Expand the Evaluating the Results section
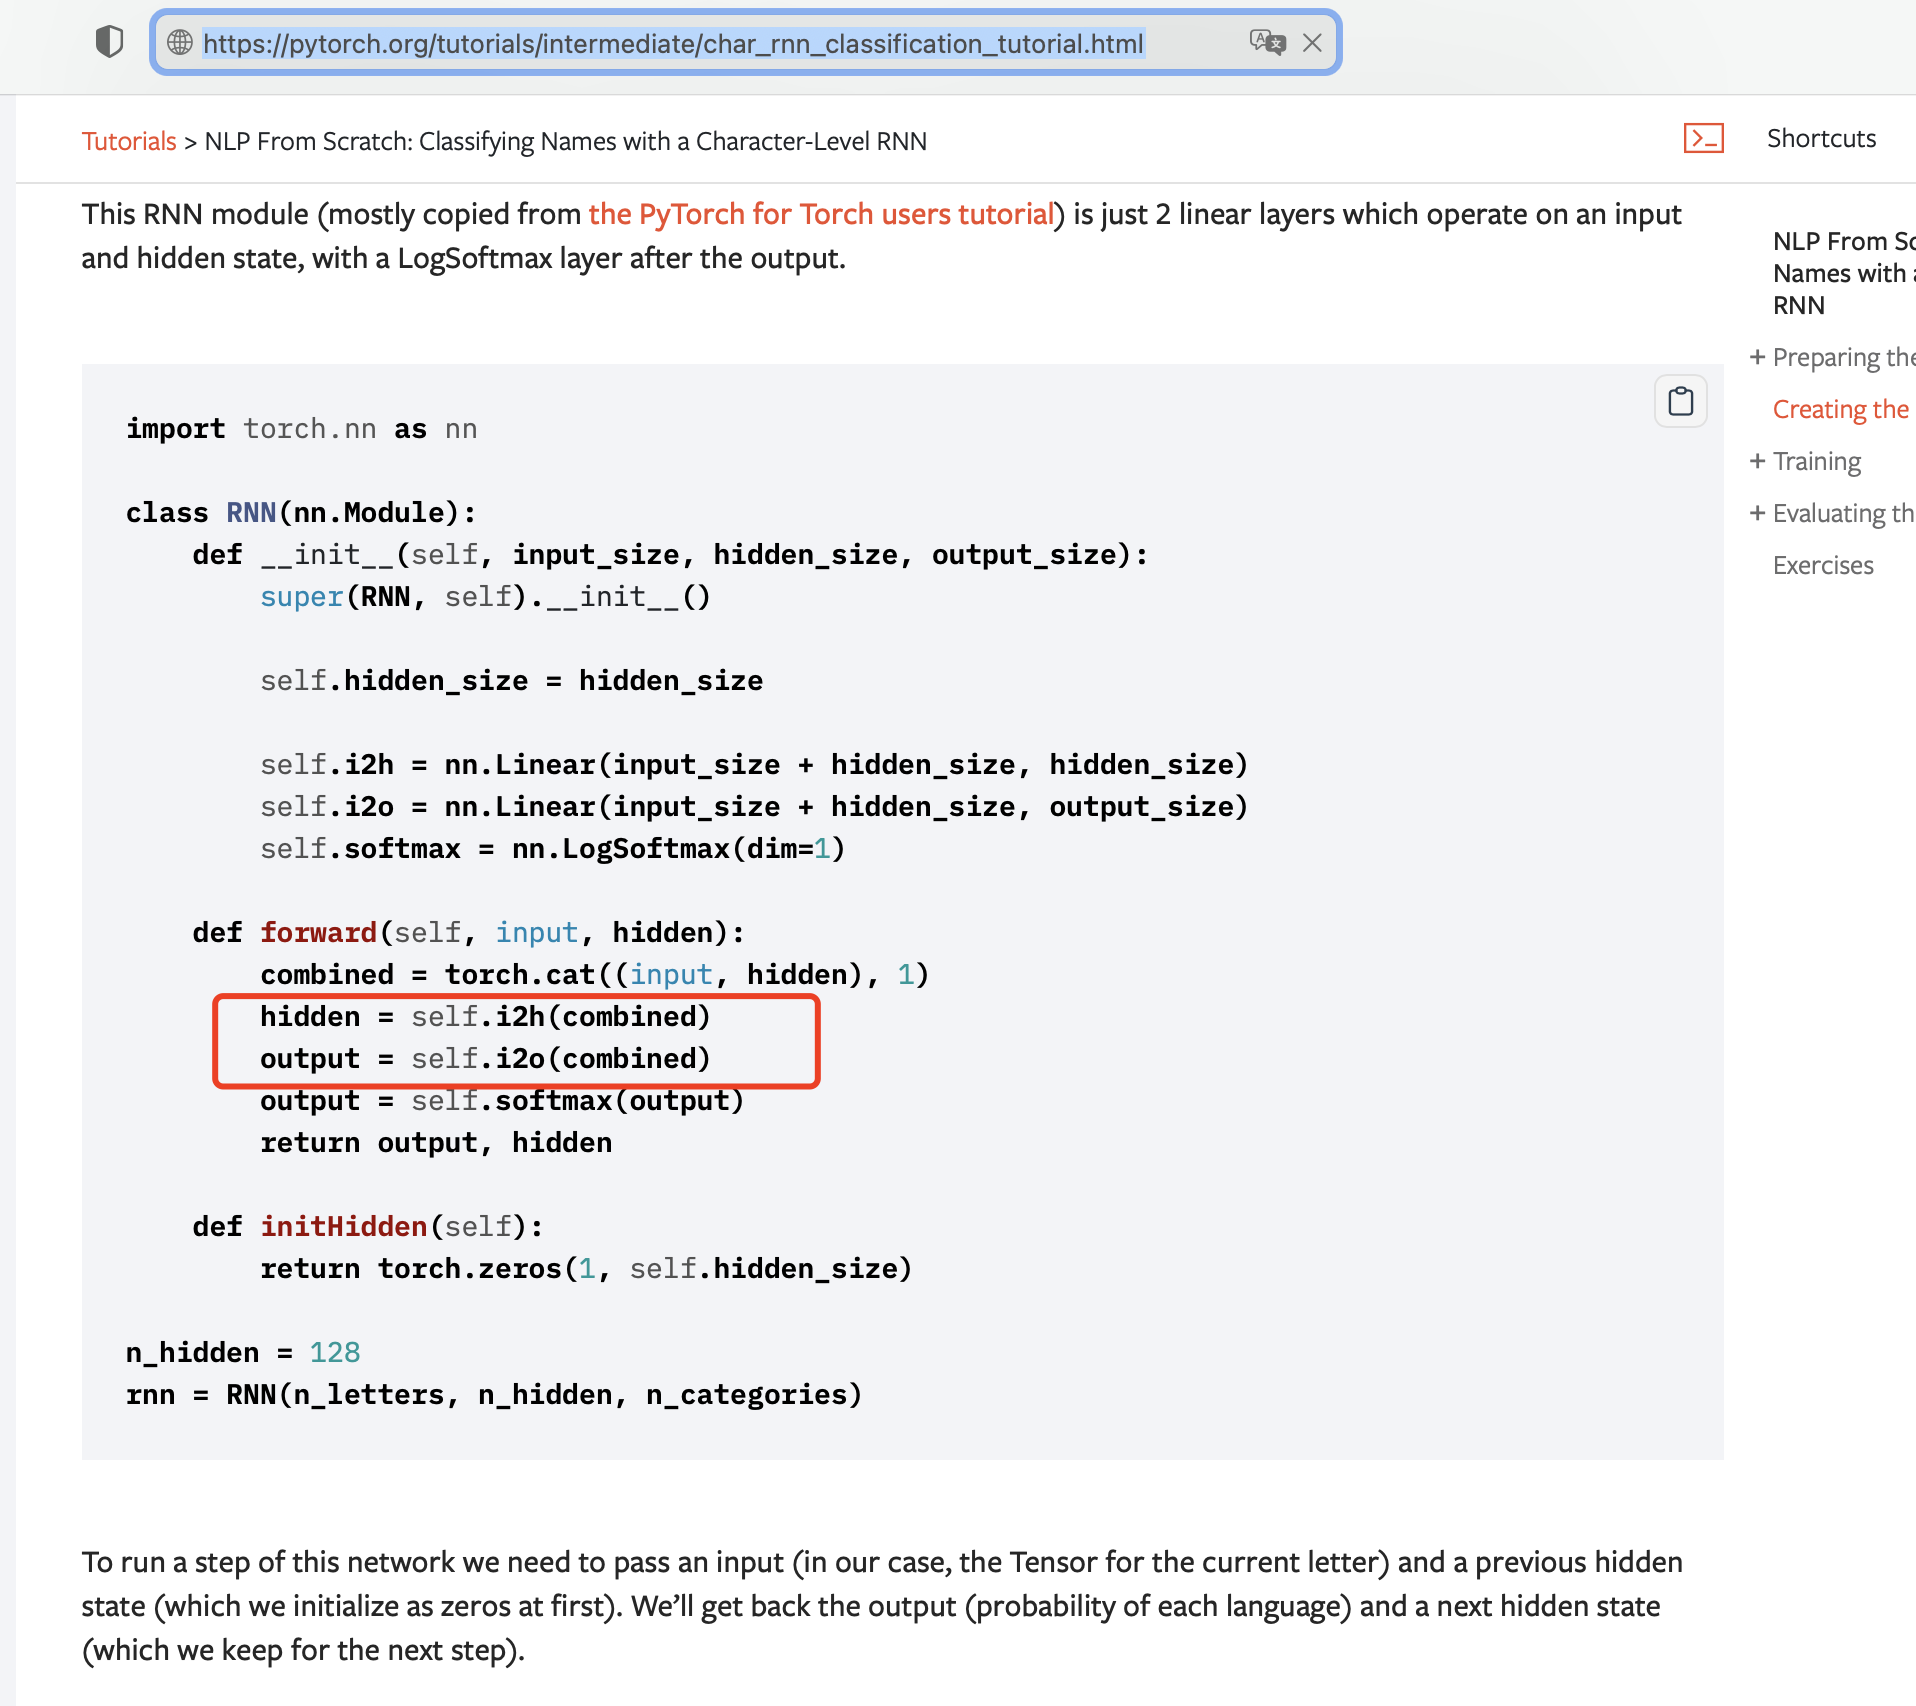The image size is (1916, 1706). [1759, 513]
